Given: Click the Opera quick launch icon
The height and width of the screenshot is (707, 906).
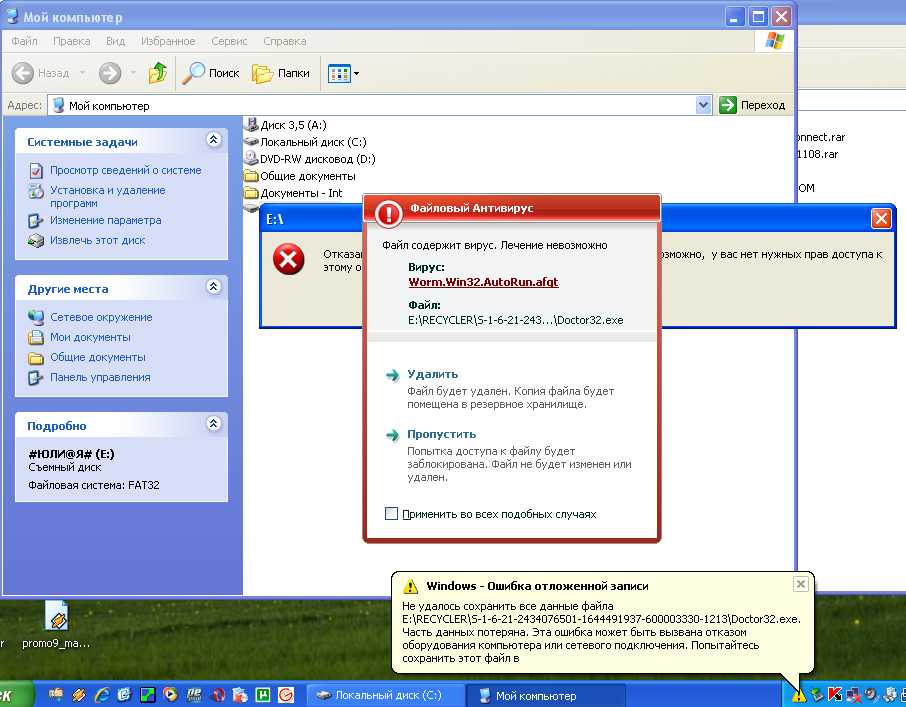Looking at the screenshot, I should (217, 695).
